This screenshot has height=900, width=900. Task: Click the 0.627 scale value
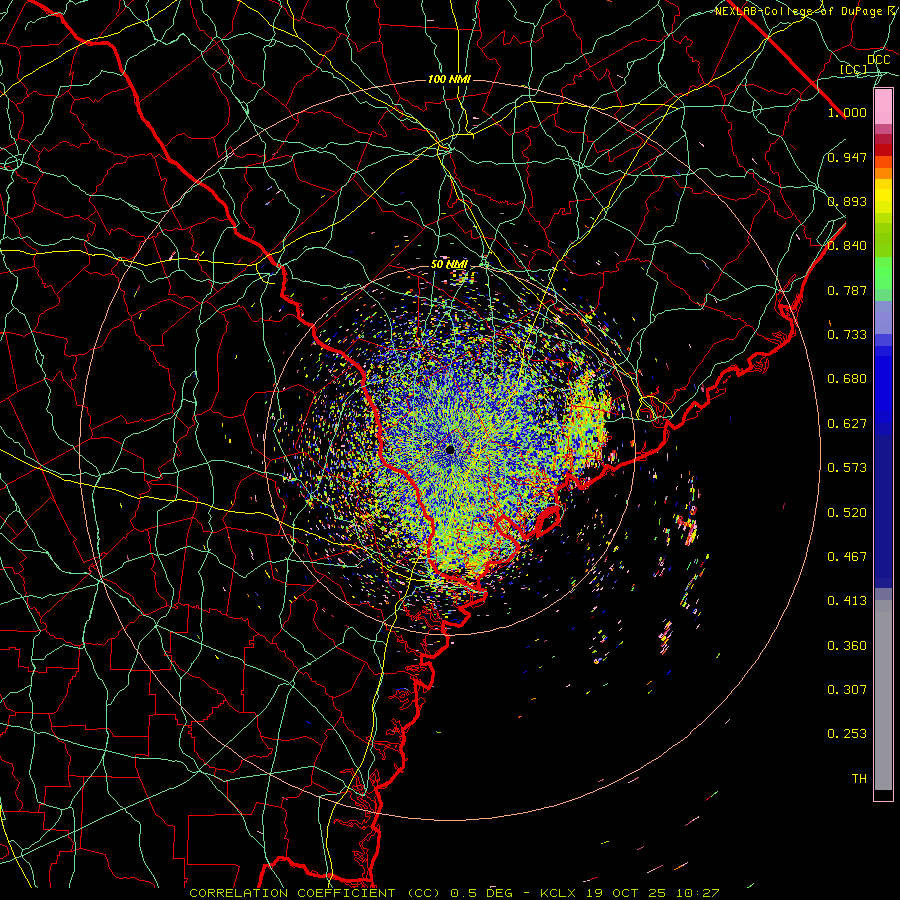pos(847,424)
